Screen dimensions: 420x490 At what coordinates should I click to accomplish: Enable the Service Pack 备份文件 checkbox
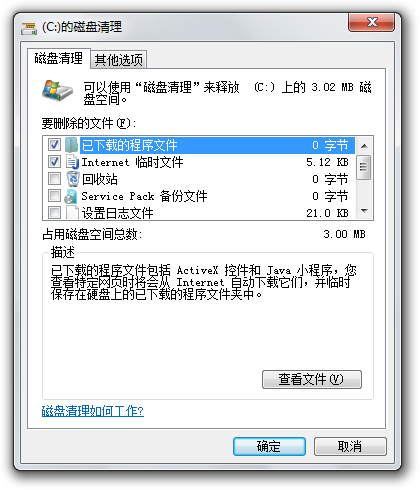(54, 196)
